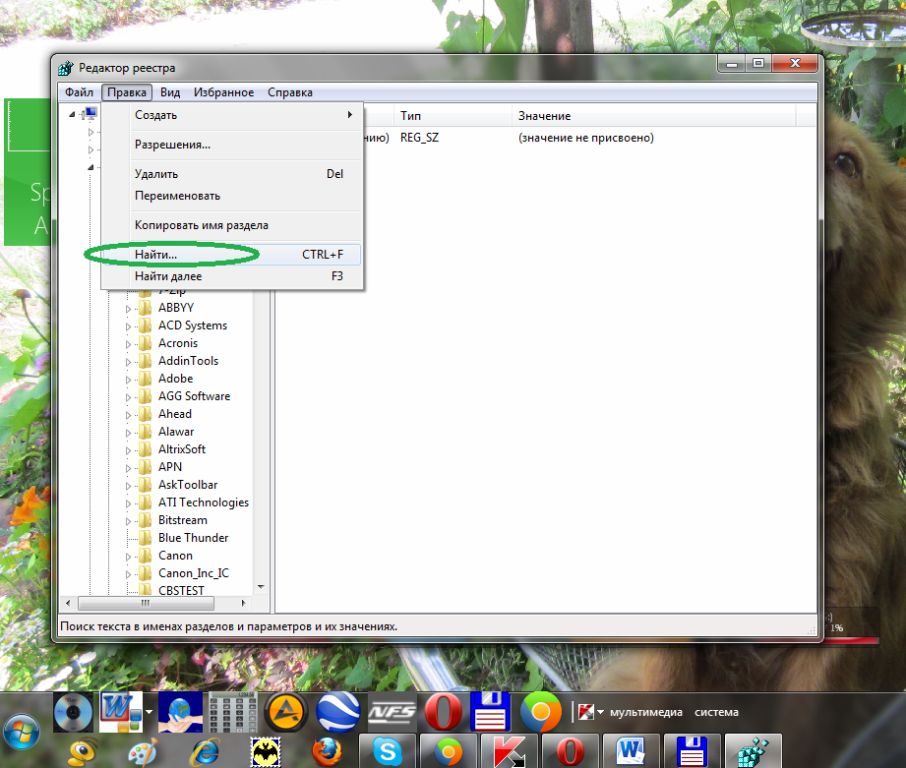906x768 pixels.
Task: Open the Избранное menu
Action: point(223,92)
